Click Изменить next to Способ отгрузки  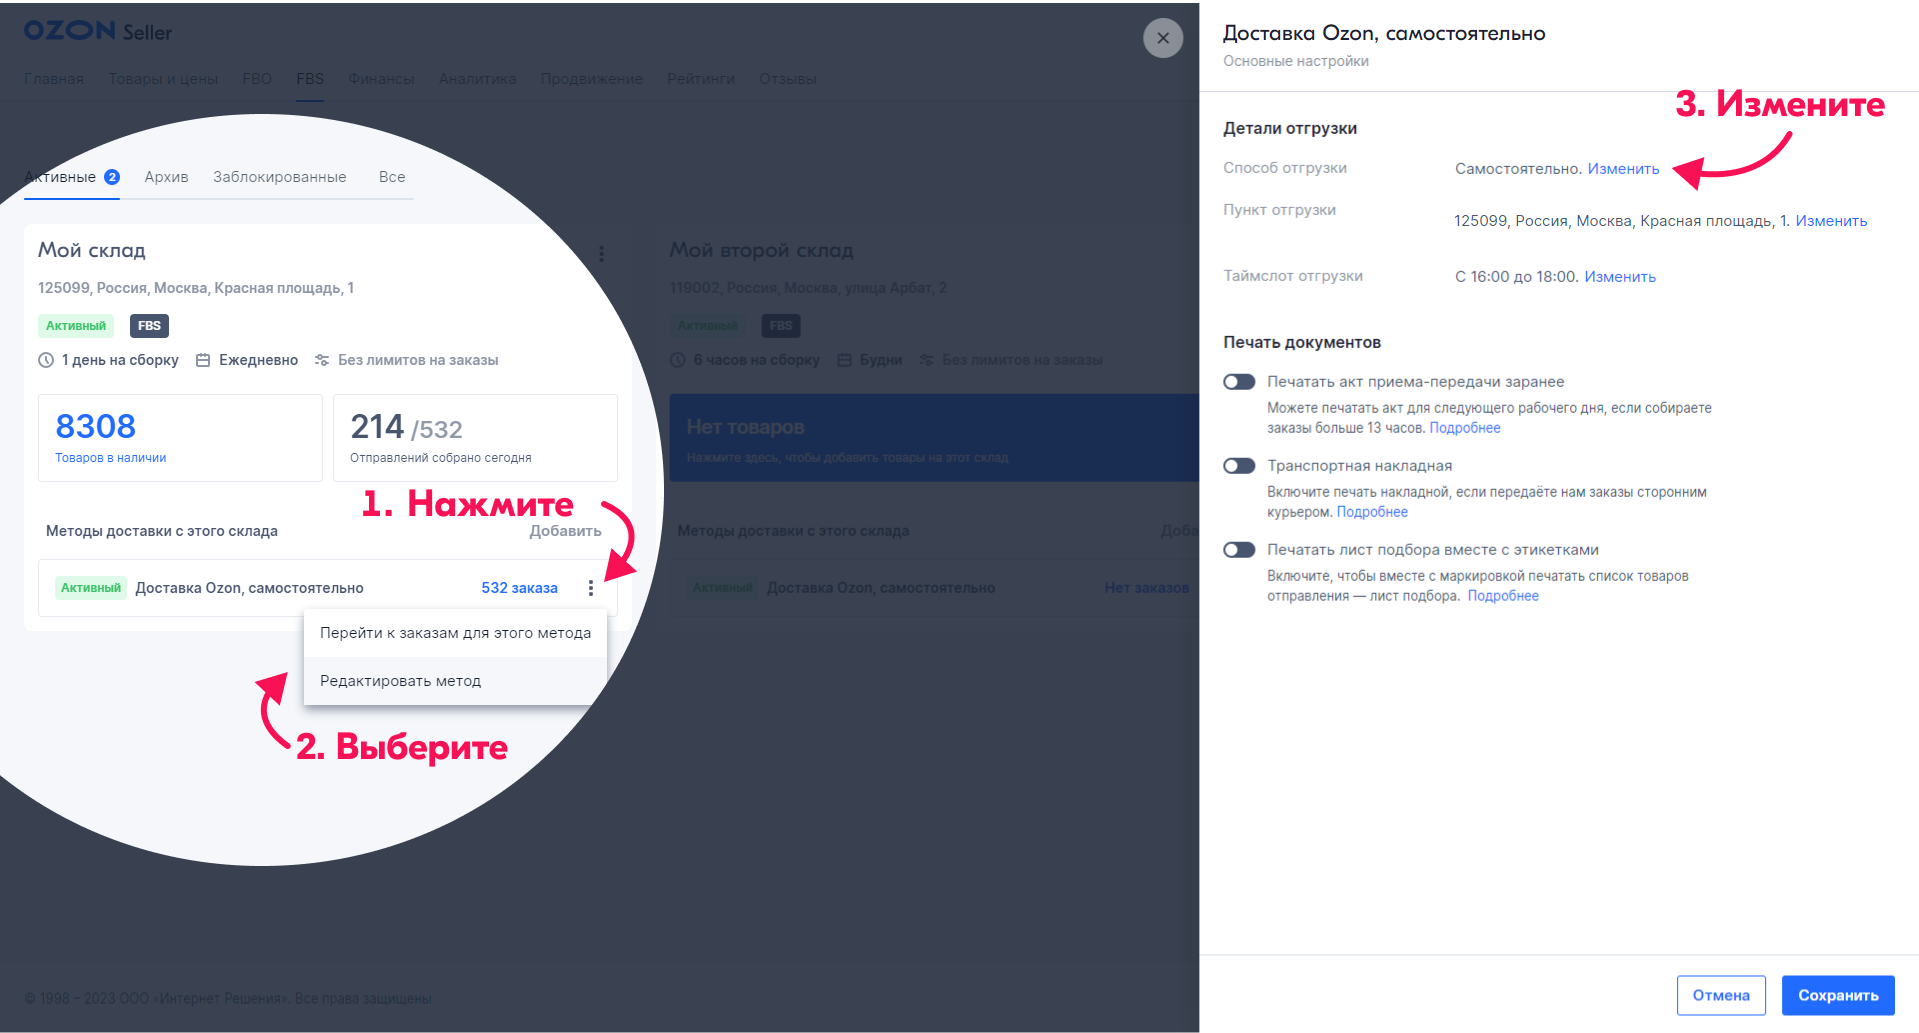[x=1623, y=169]
